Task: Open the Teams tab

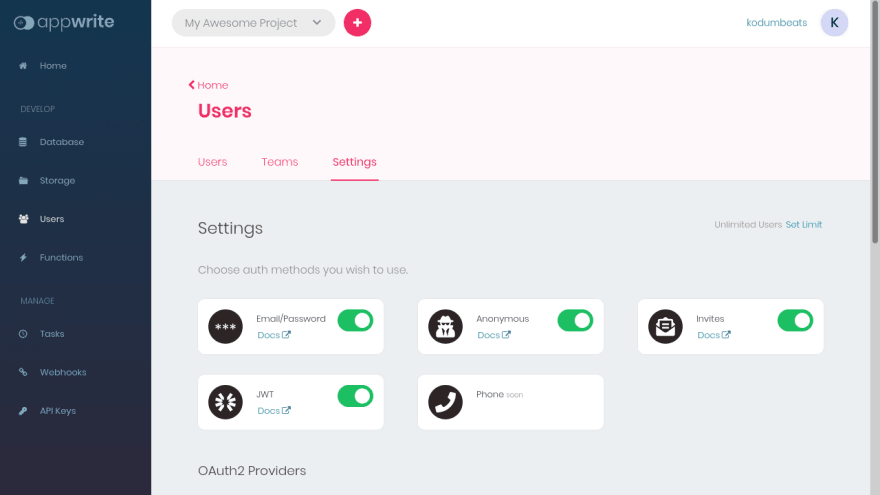Action: click(x=279, y=162)
